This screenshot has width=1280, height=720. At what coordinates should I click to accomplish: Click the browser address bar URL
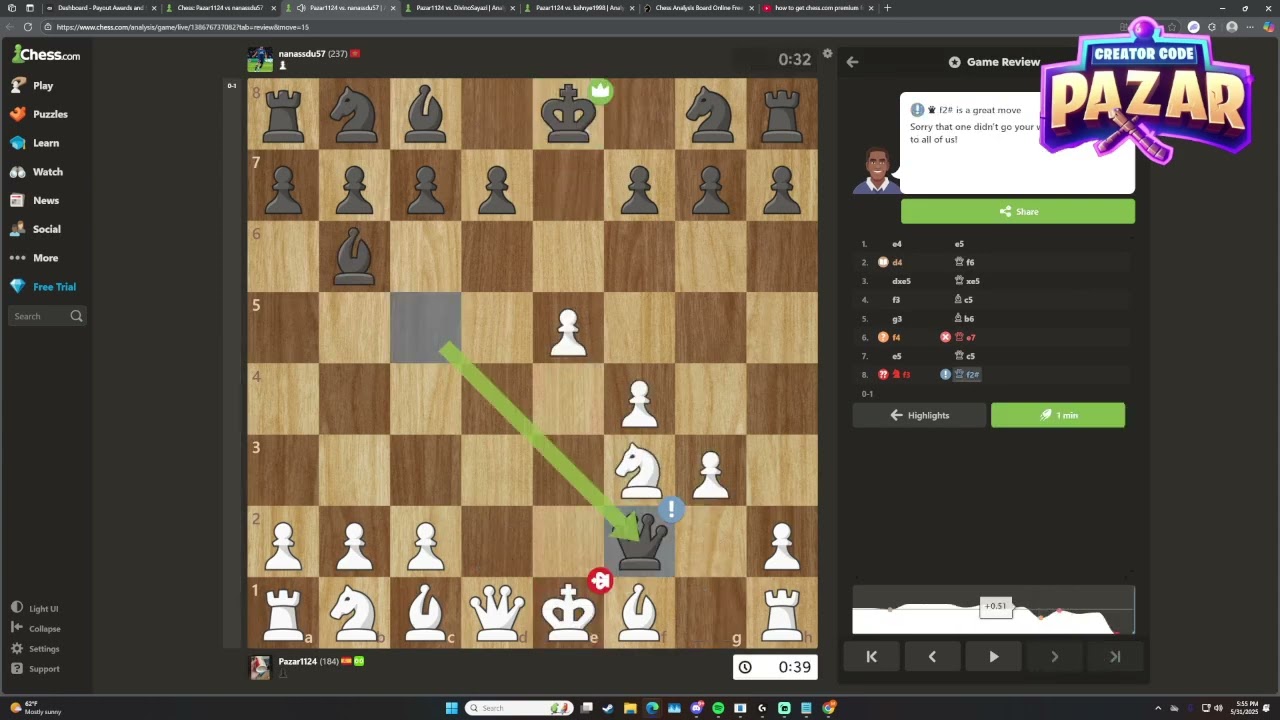[x=182, y=27]
